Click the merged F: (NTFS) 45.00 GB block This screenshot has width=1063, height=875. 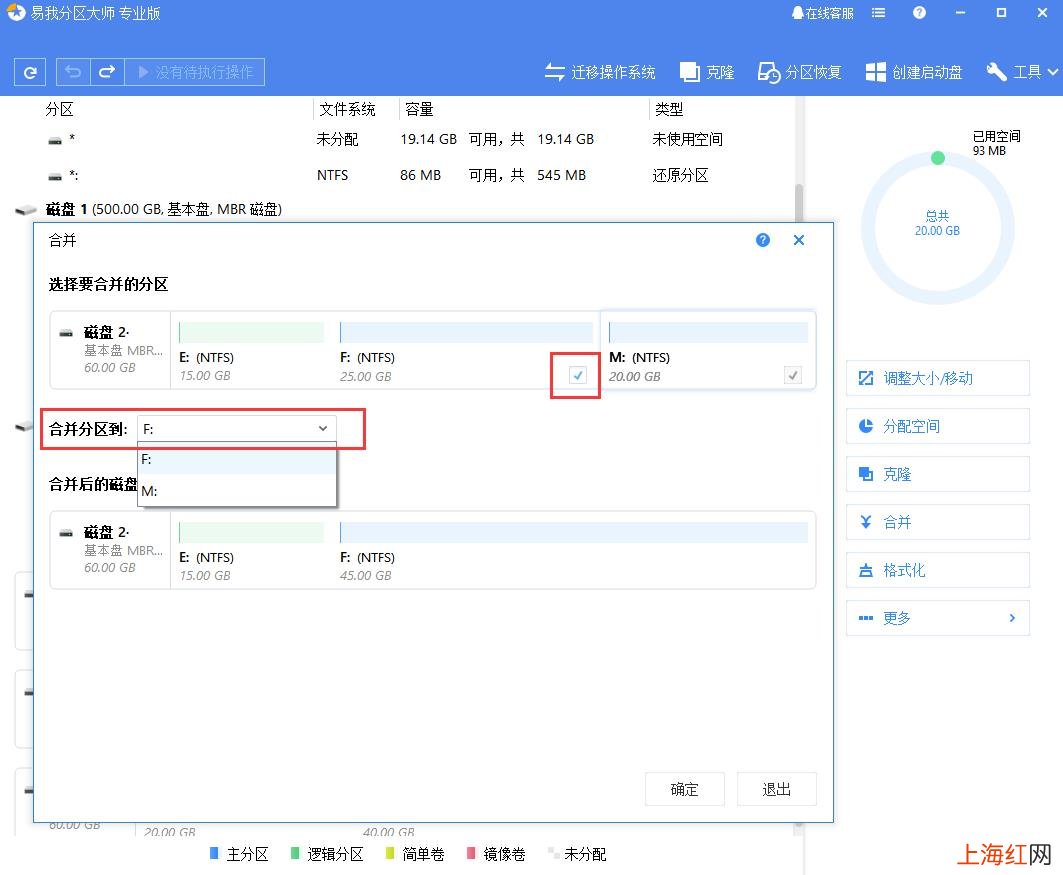(573, 552)
